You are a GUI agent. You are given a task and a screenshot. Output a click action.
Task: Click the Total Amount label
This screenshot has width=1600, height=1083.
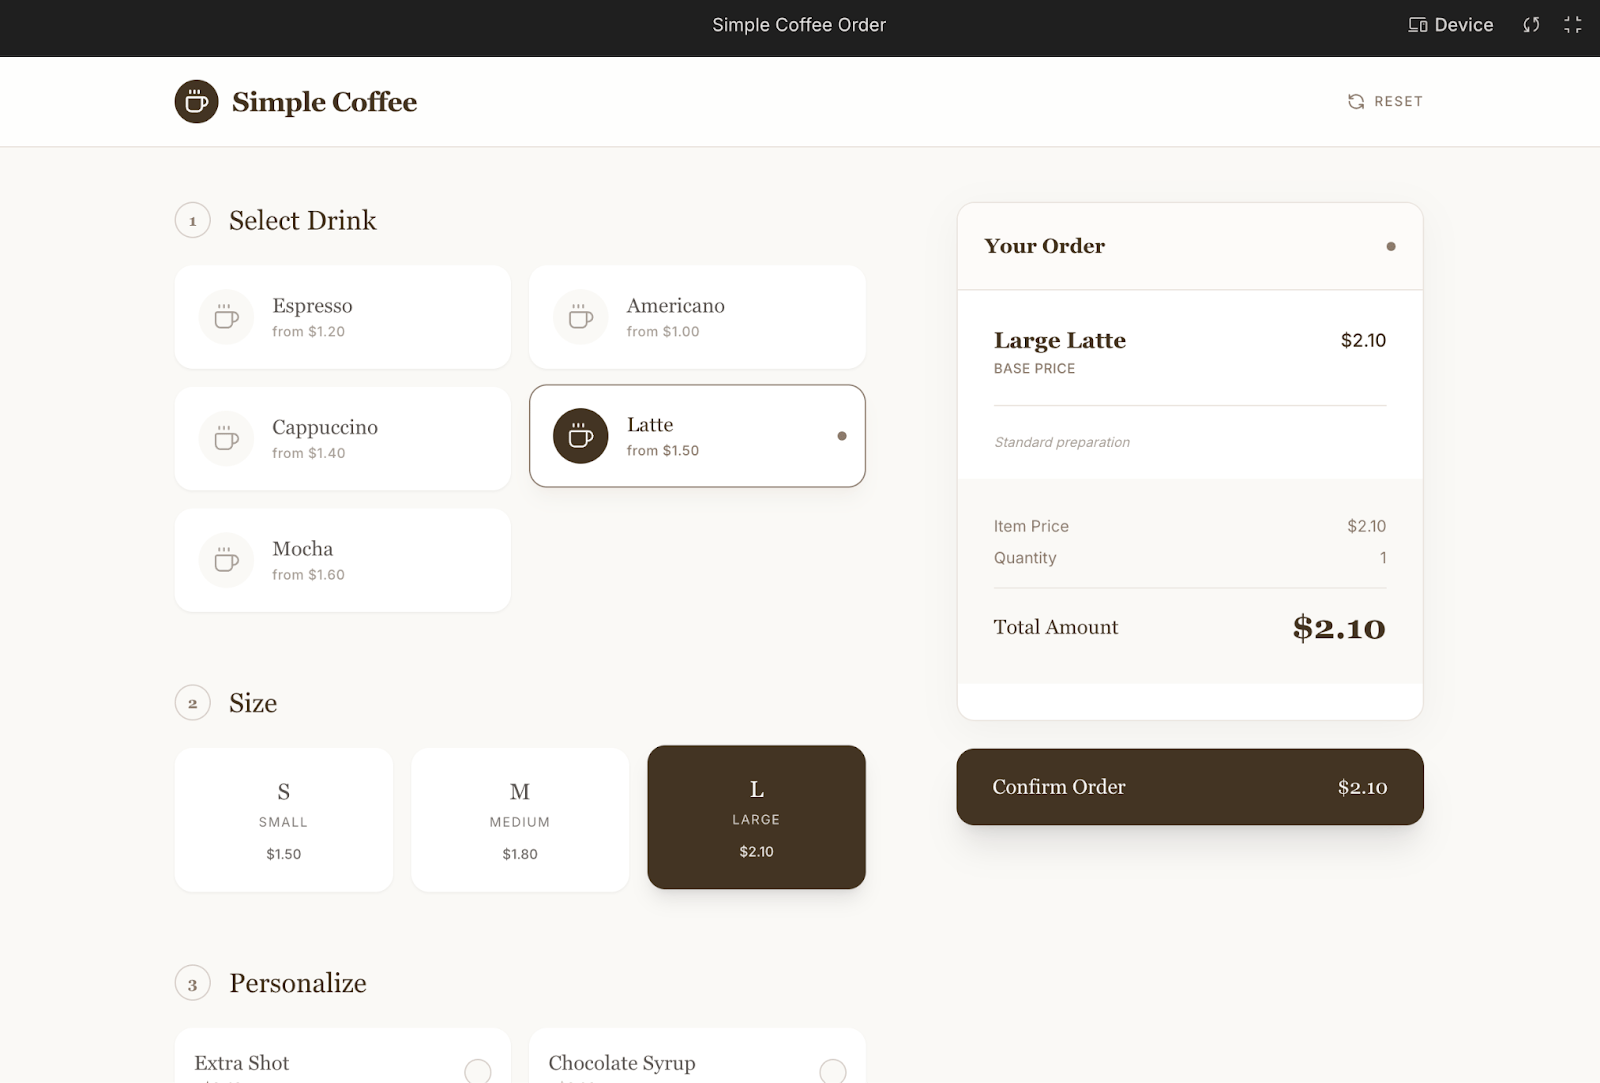(x=1056, y=627)
